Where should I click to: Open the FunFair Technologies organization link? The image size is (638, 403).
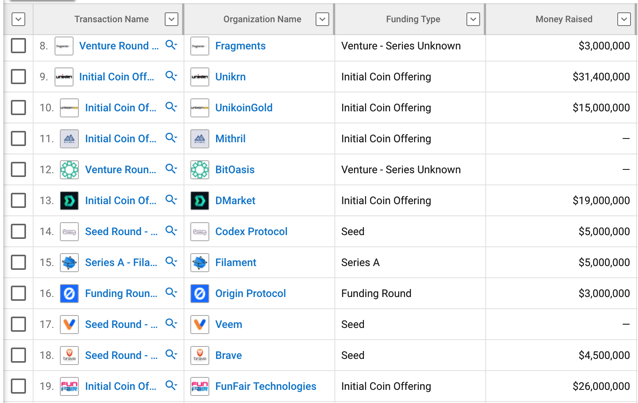coord(265,386)
